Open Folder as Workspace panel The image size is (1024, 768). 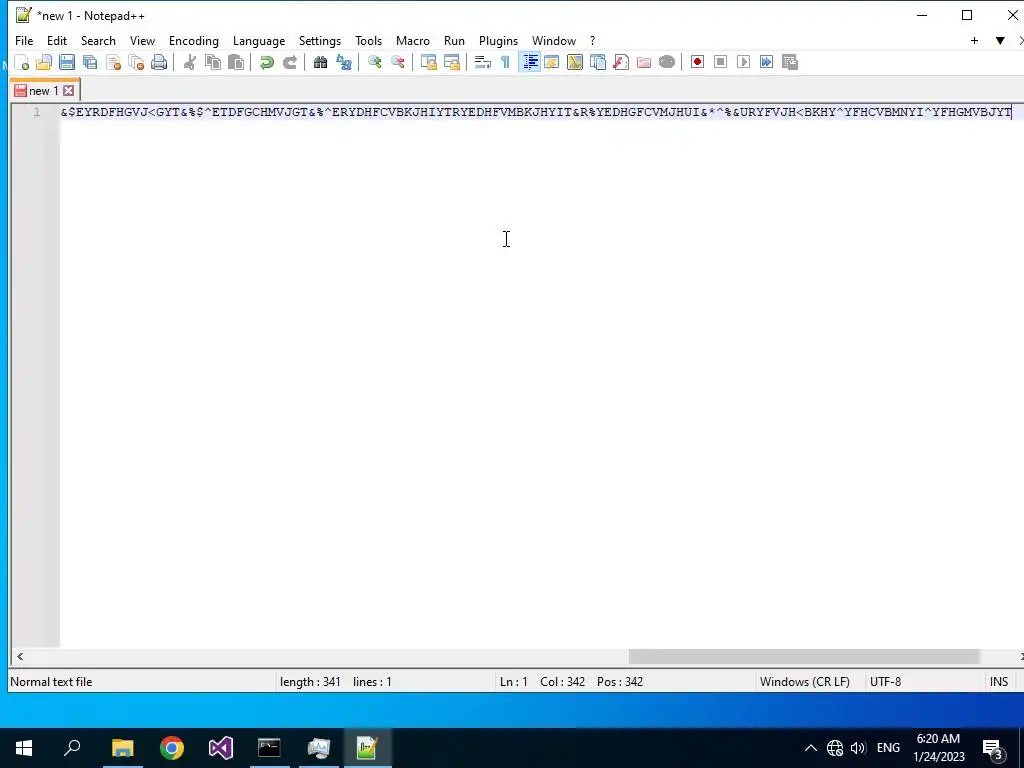pyautogui.click(x=644, y=62)
